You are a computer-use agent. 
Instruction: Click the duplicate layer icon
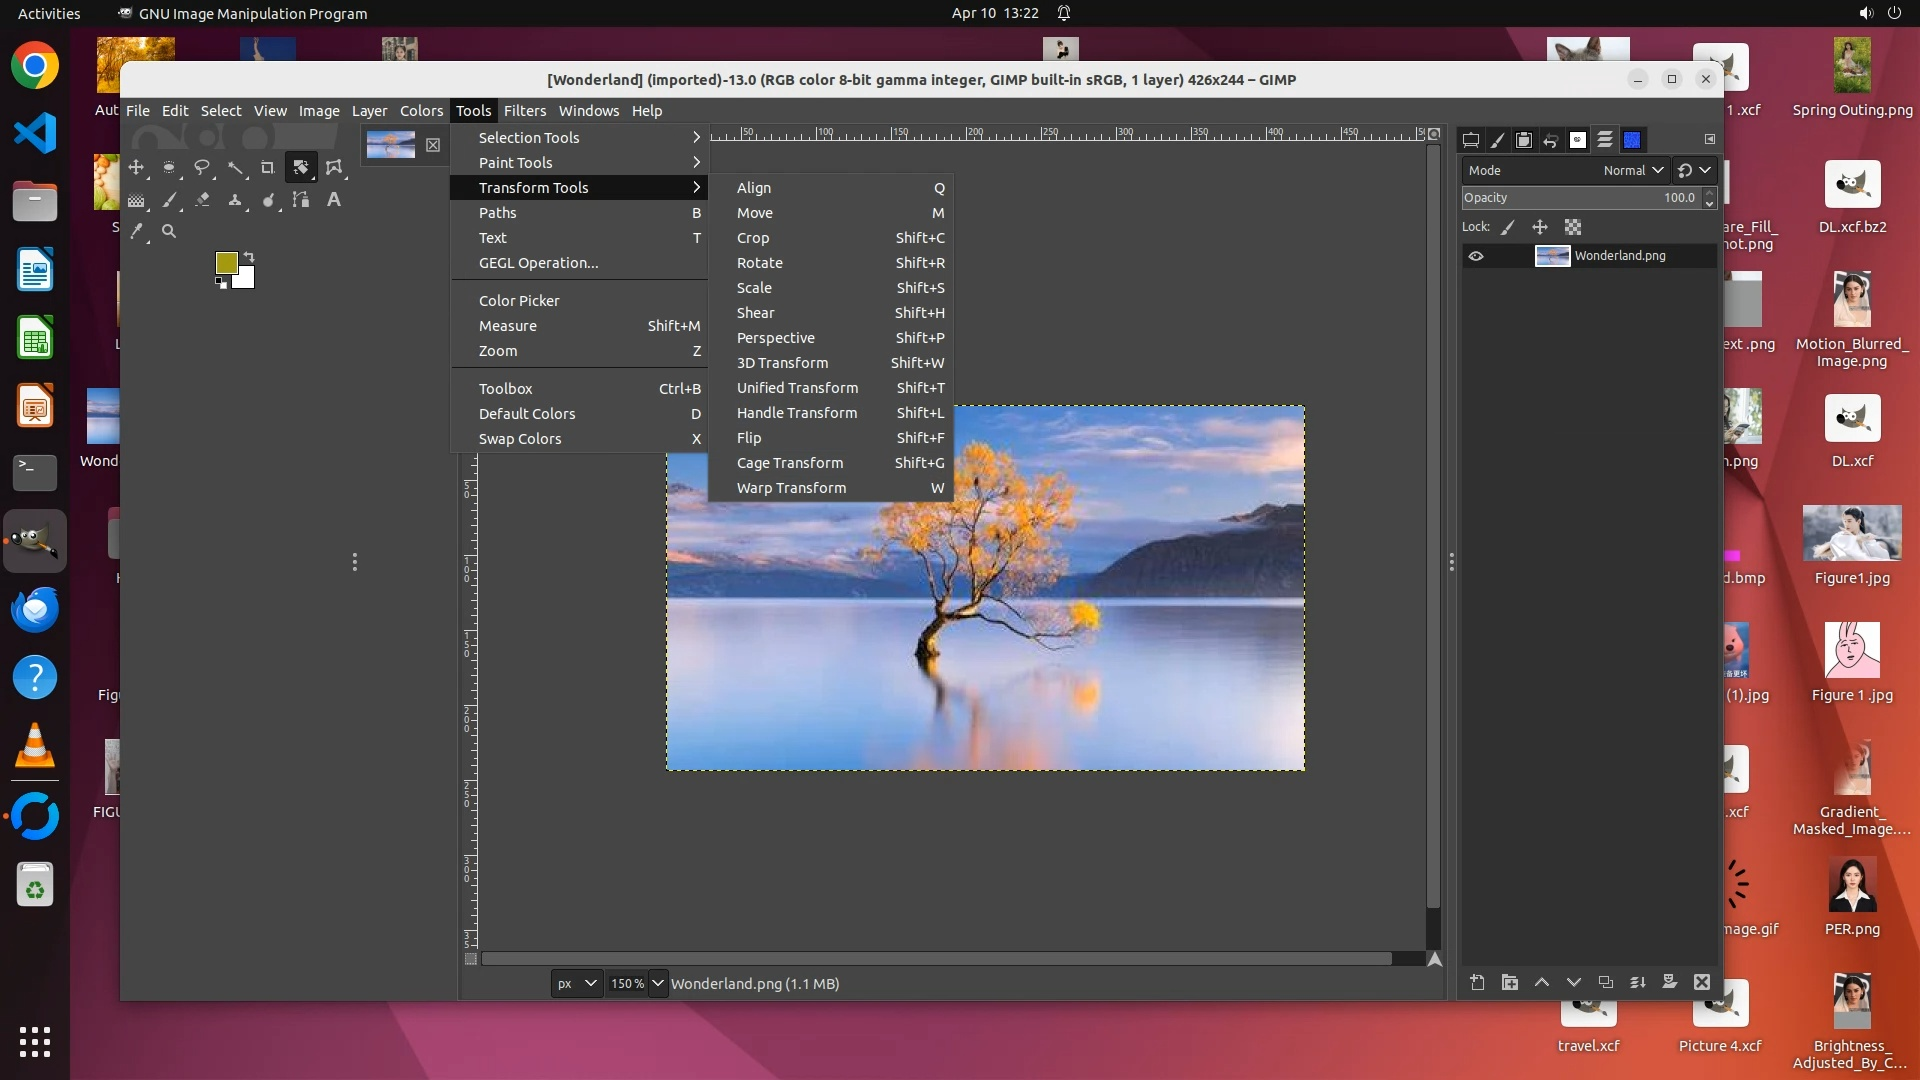[x=1605, y=982]
